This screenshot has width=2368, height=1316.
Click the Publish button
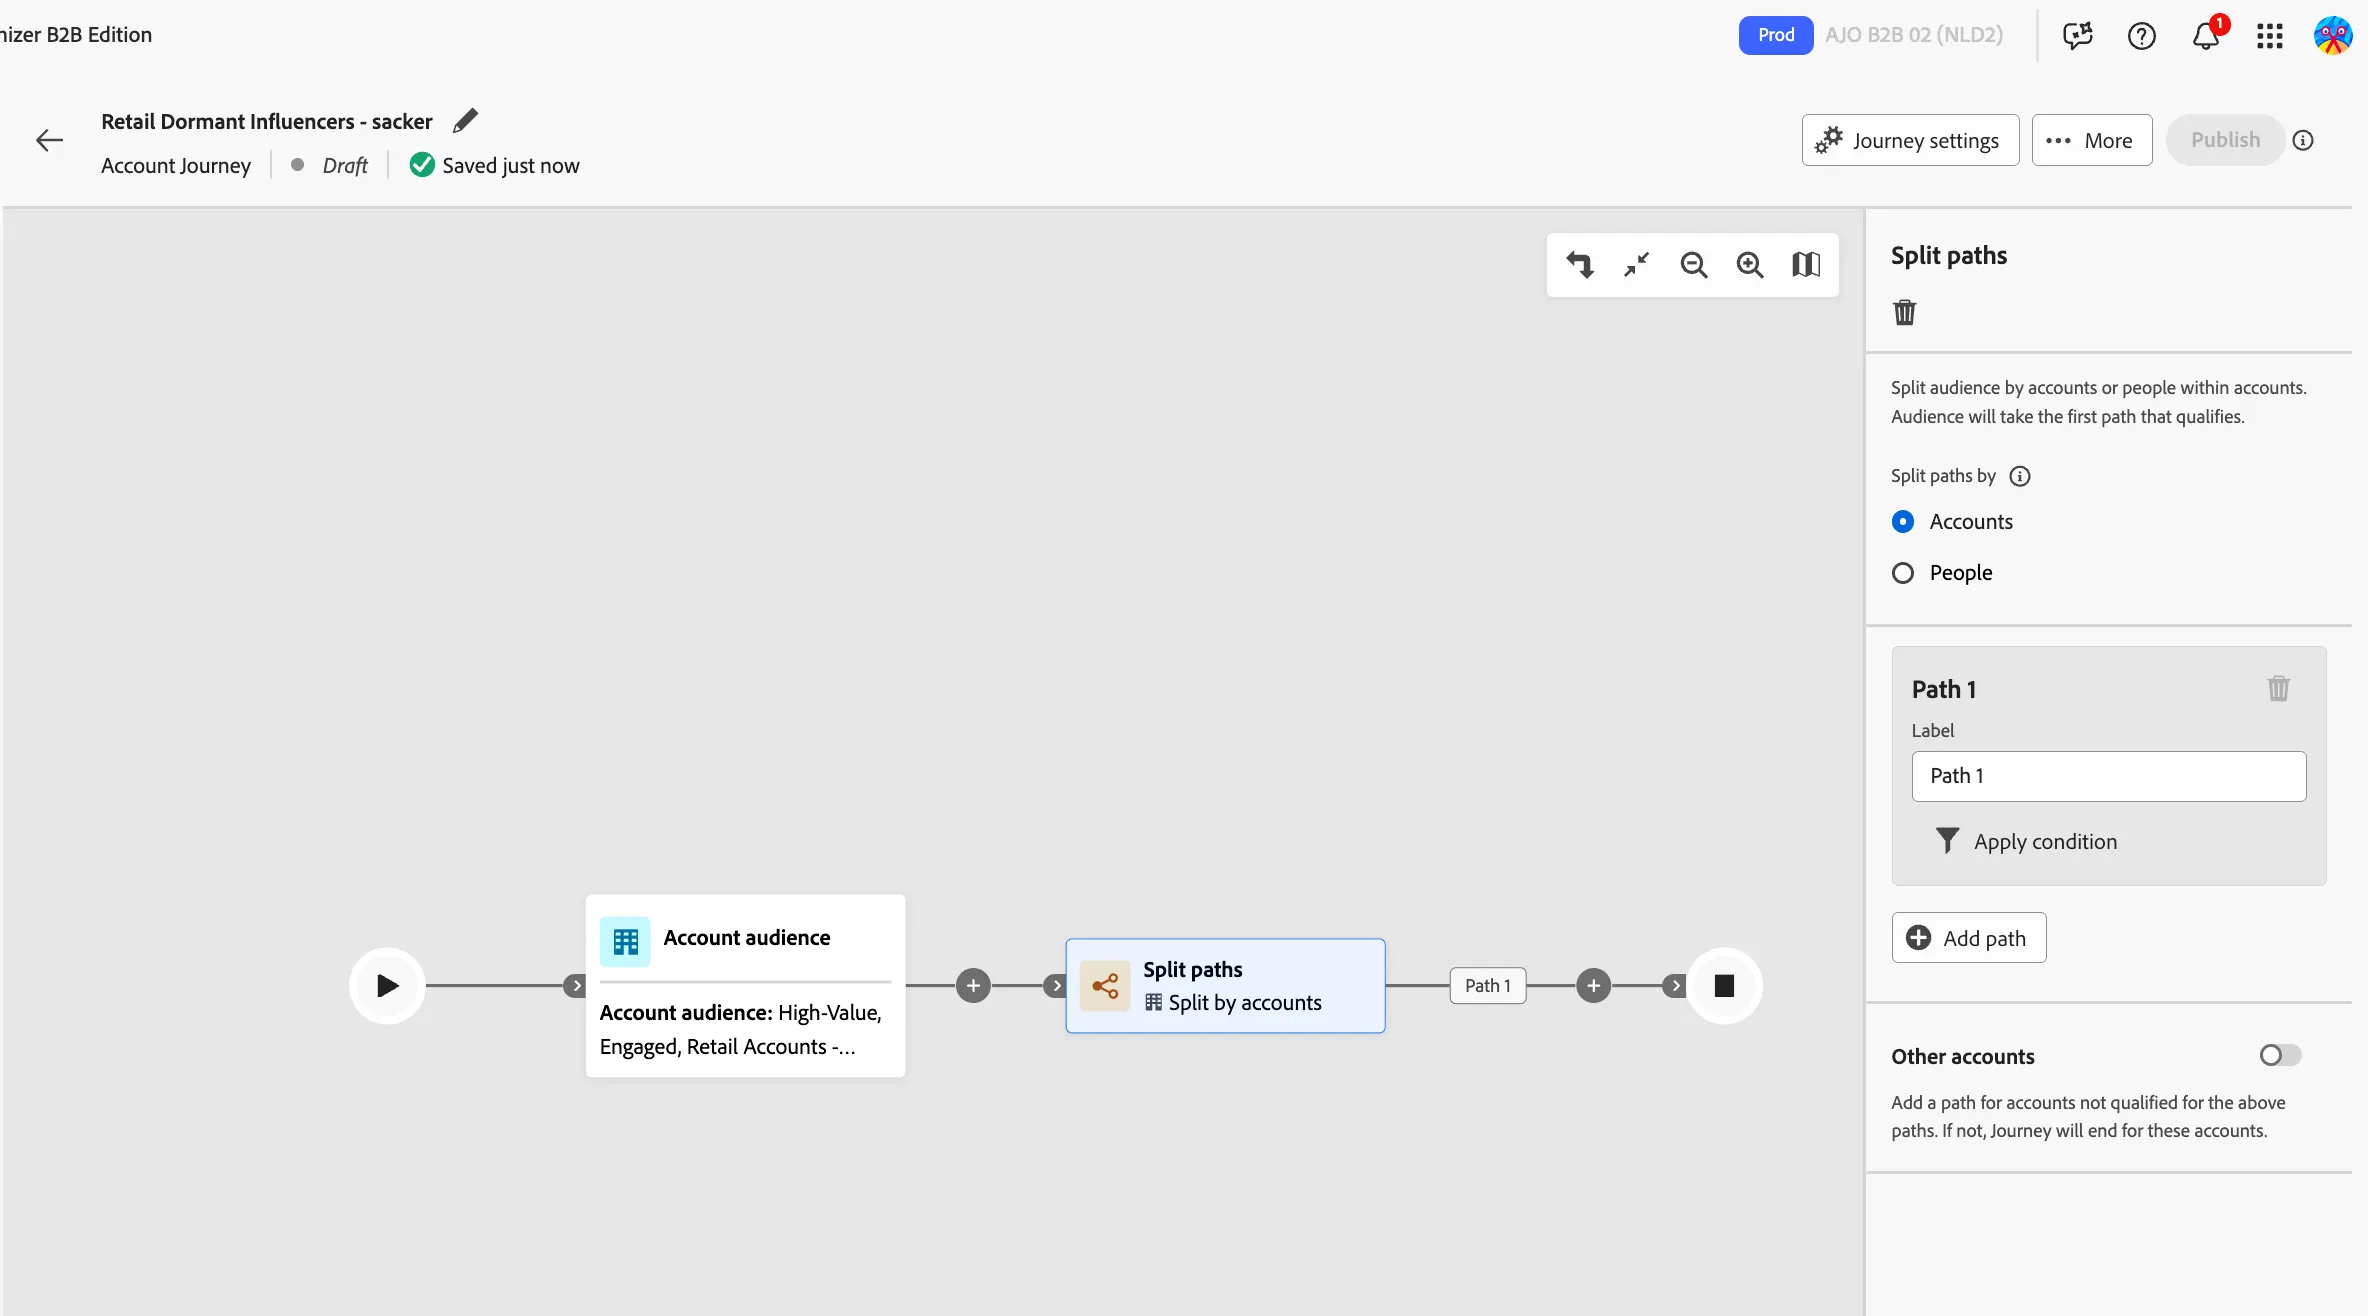[x=2225, y=141]
